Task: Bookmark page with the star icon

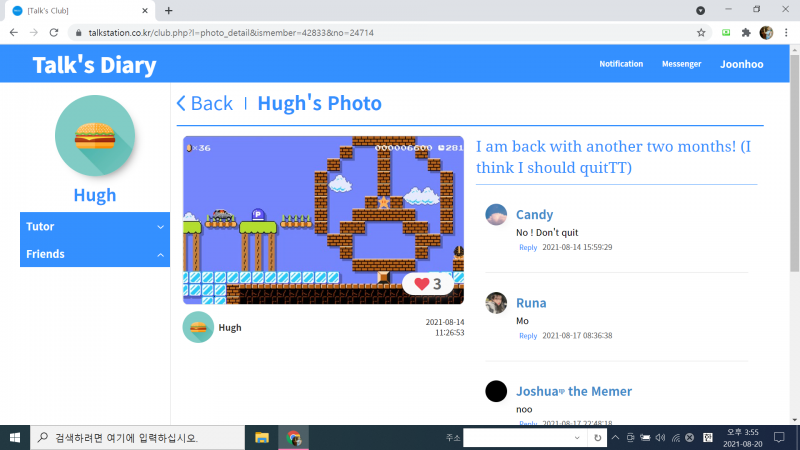Action: point(701,32)
